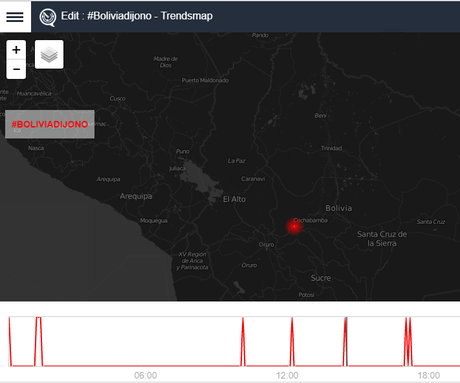Image resolution: width=460 pixels, height=383 pixels.
Task: Click the La Paz map label
Action: point(236,161)
